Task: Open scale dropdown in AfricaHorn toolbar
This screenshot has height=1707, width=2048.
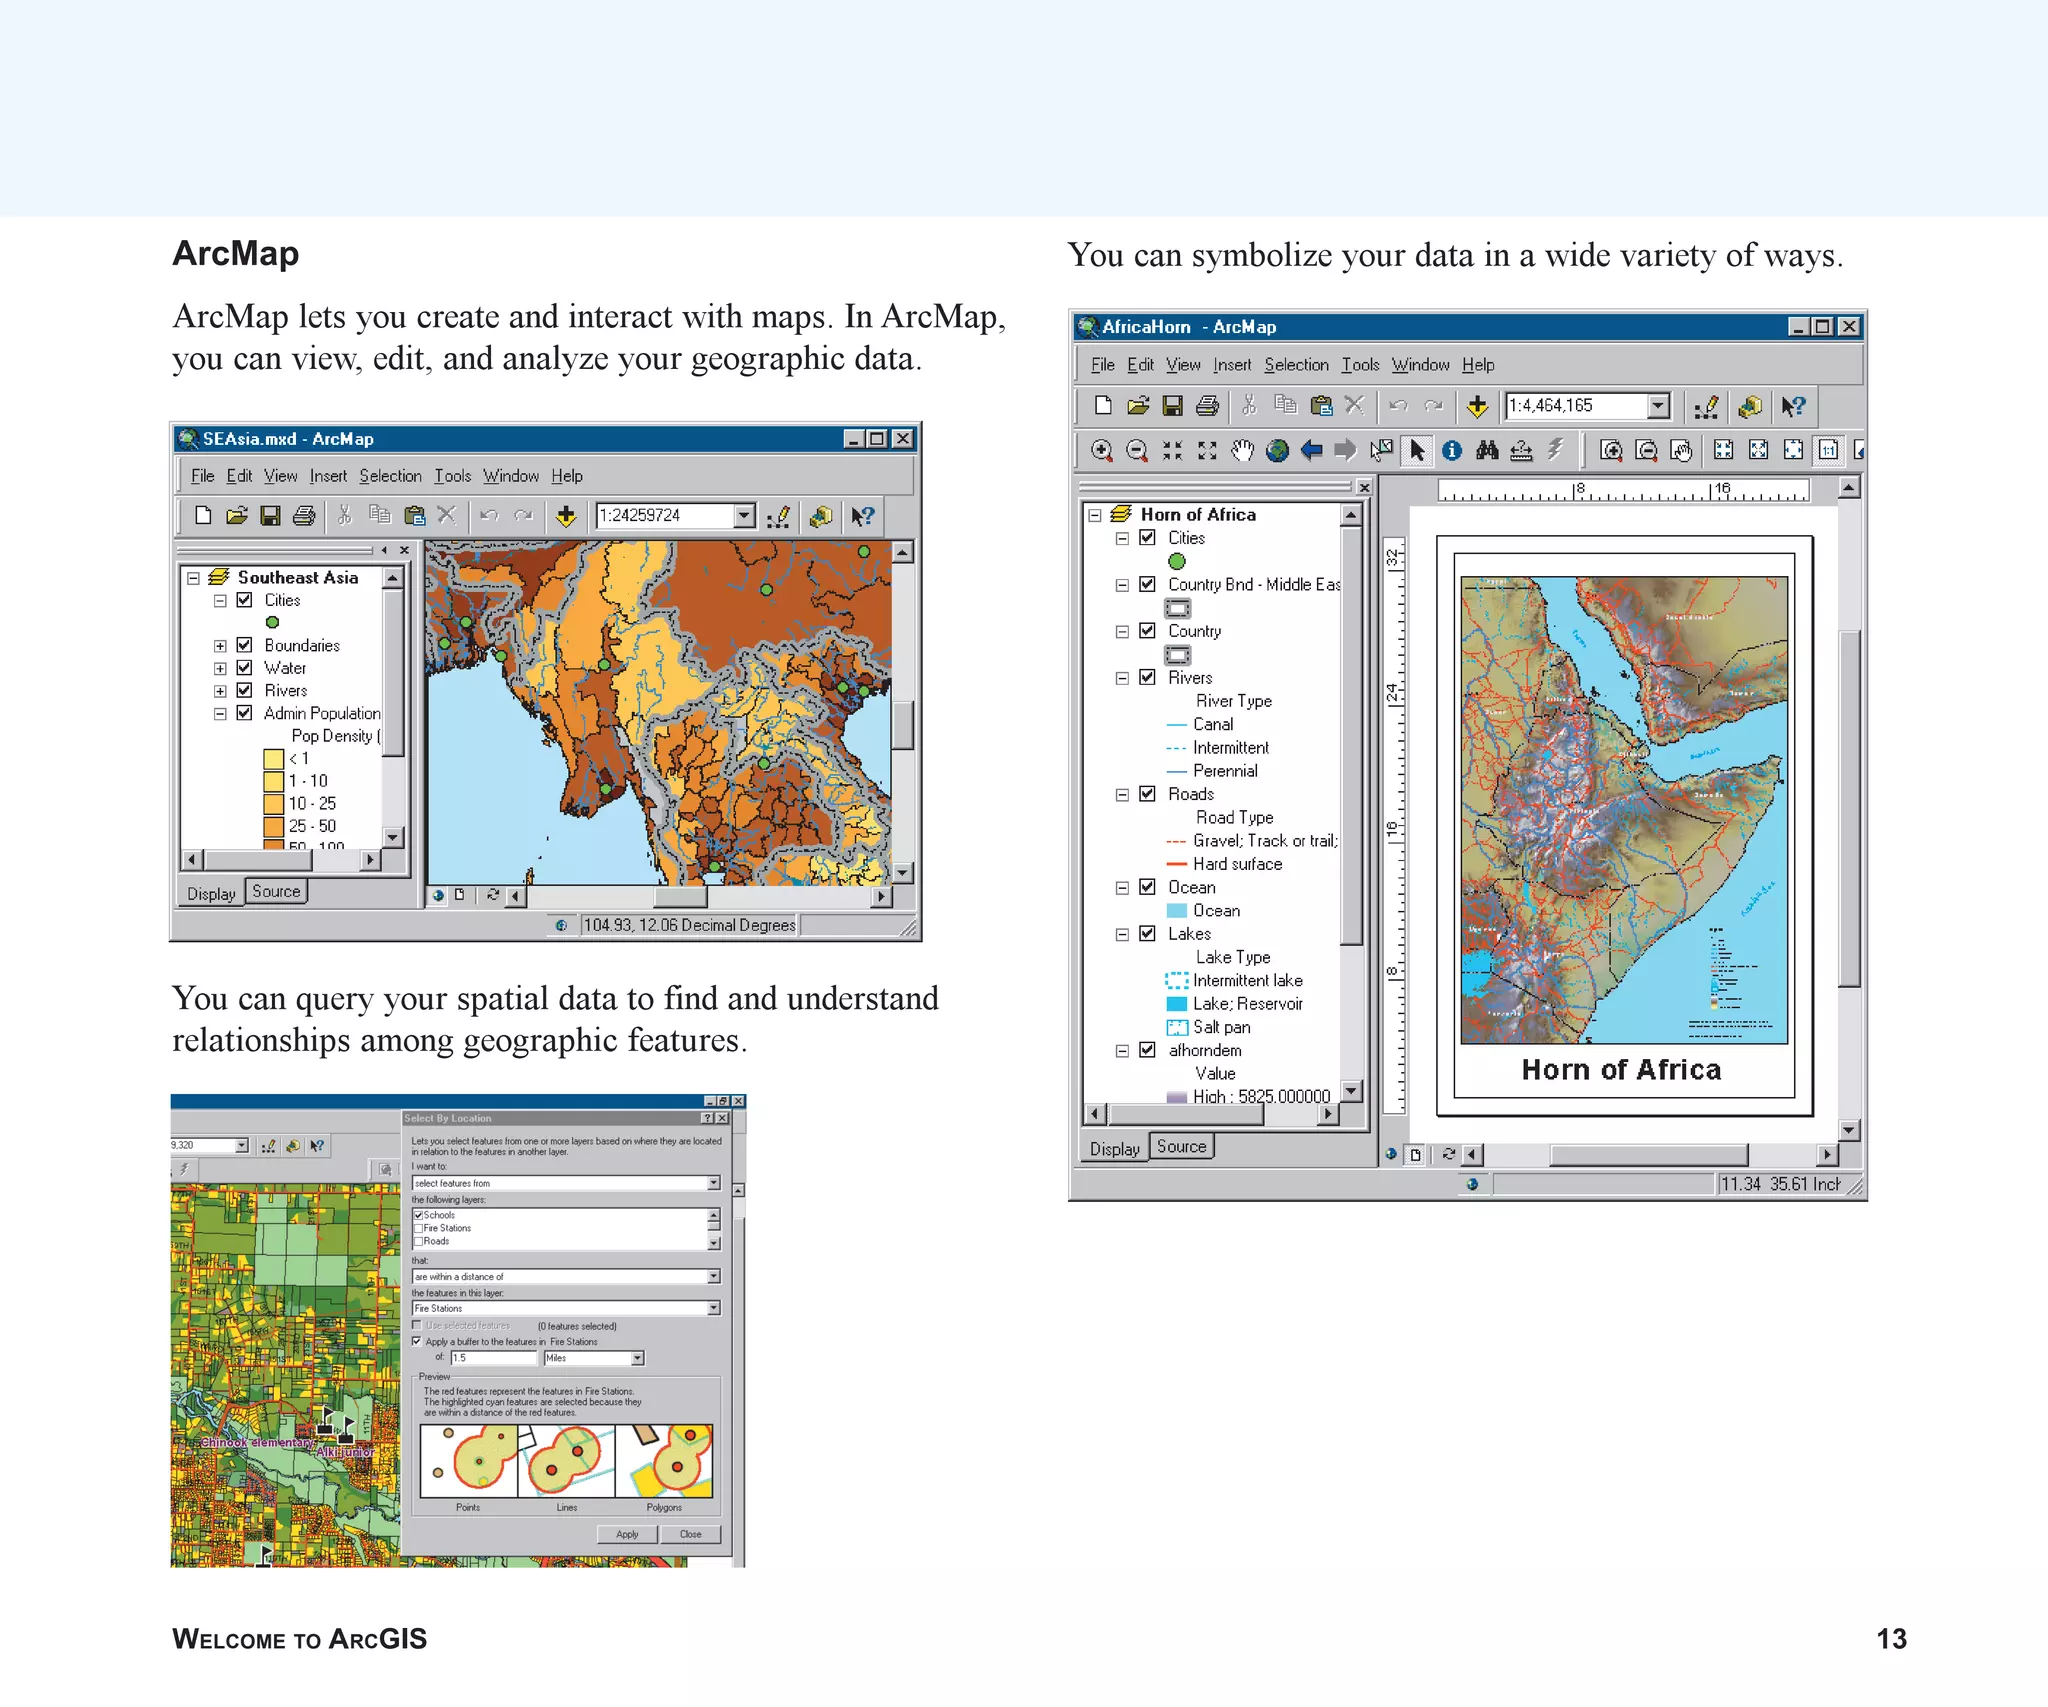Action: pos(1658,406)
